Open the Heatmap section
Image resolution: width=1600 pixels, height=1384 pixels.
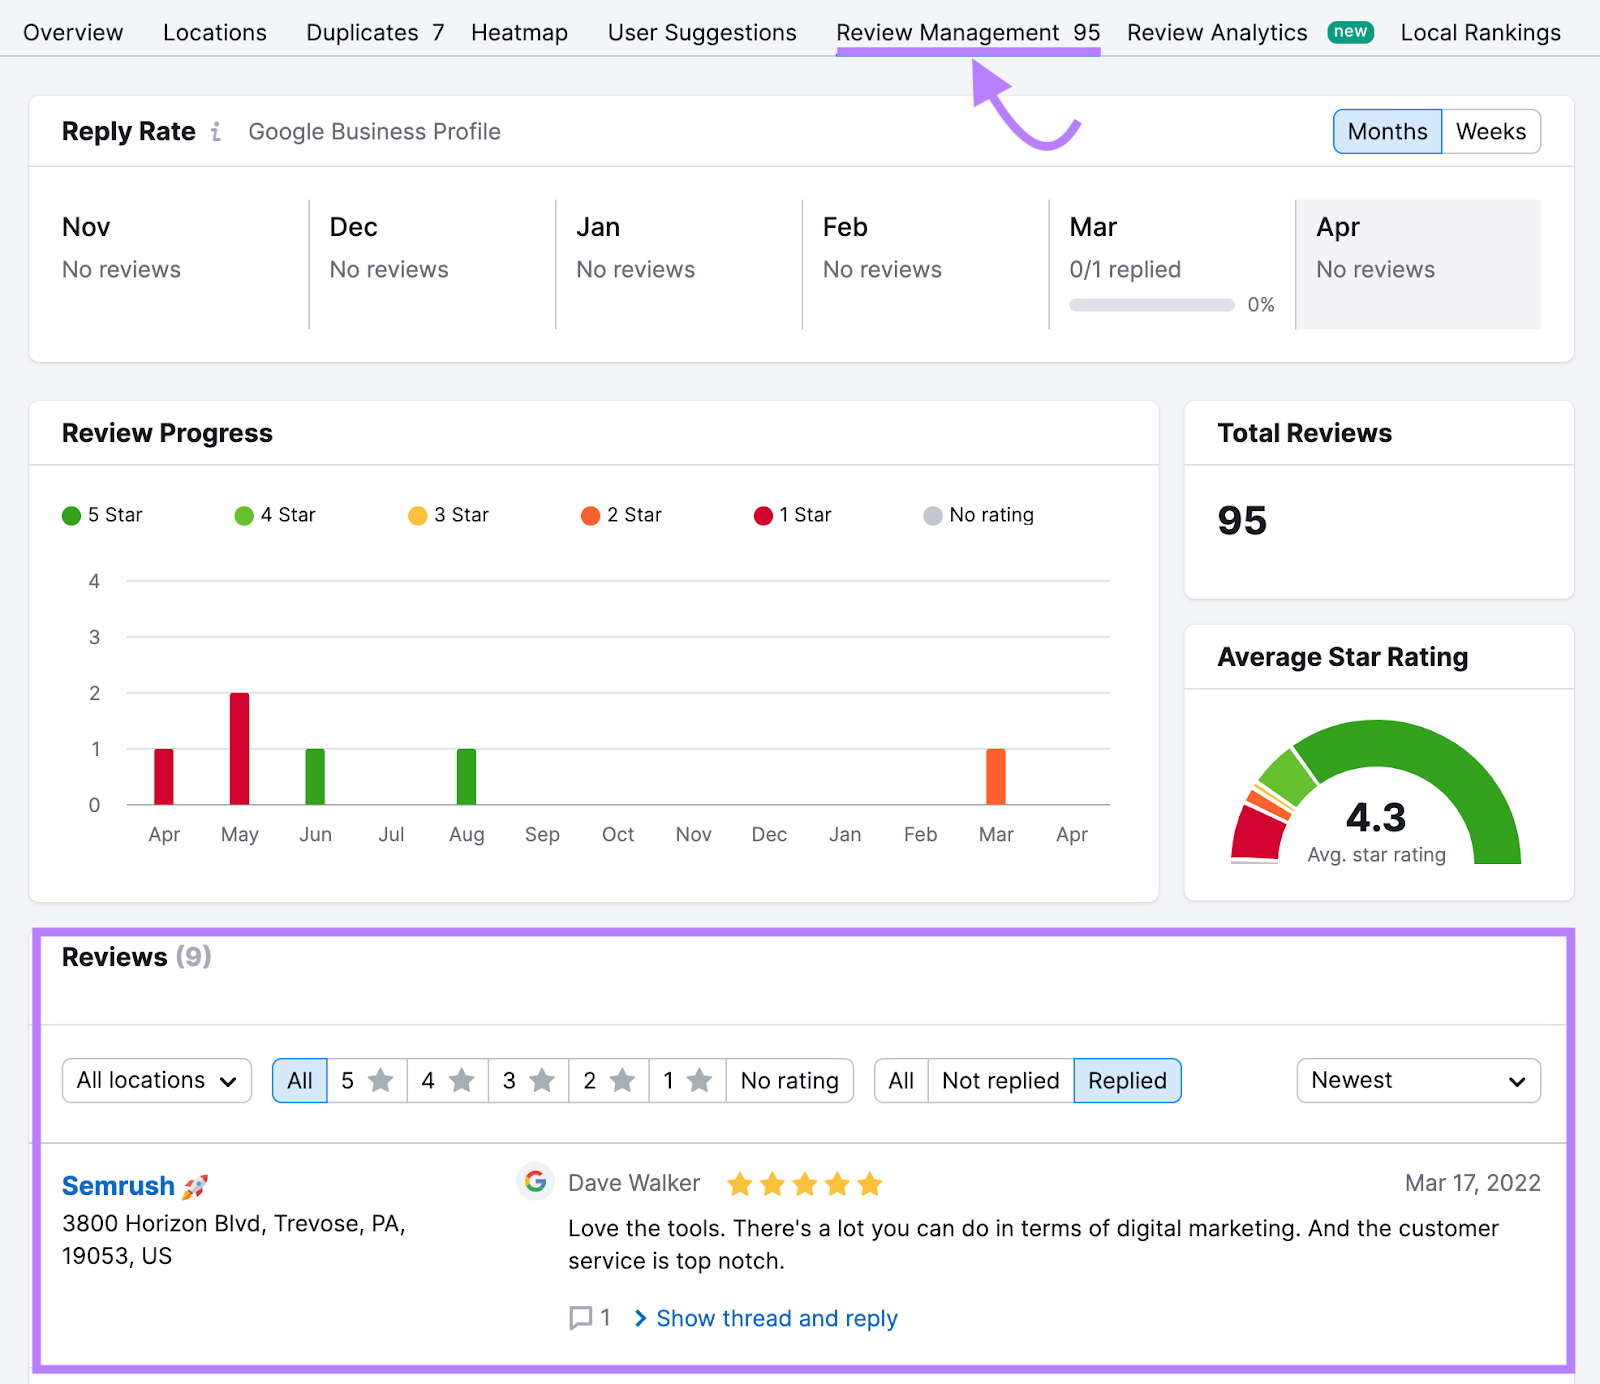pos(519,31)
